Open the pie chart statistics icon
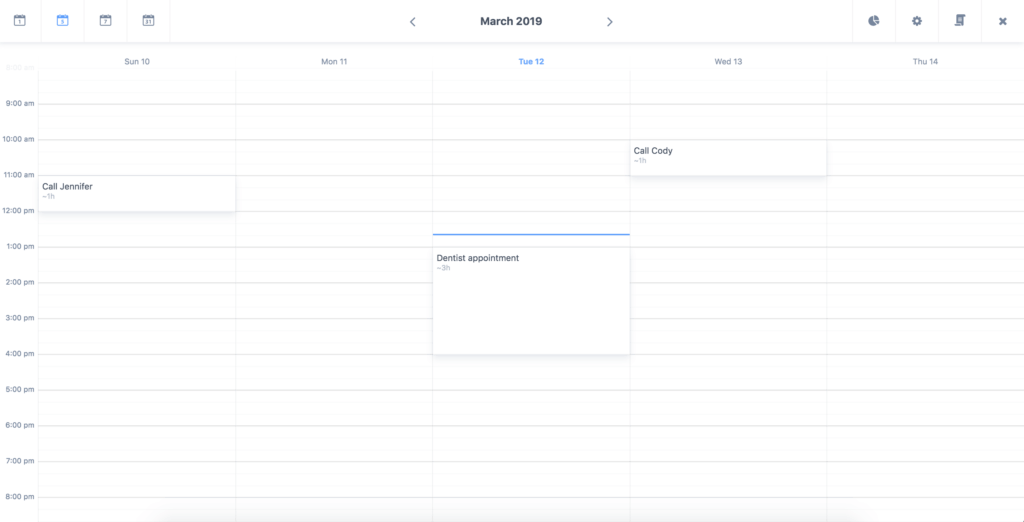The width and height of the screenshot is (1024, 522). click(x=874, y=21)
